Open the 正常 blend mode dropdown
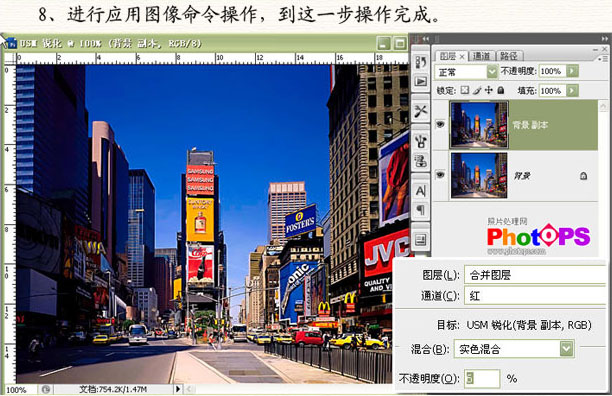This screenshot has width=612, height=396. click(x=466, y=72)
